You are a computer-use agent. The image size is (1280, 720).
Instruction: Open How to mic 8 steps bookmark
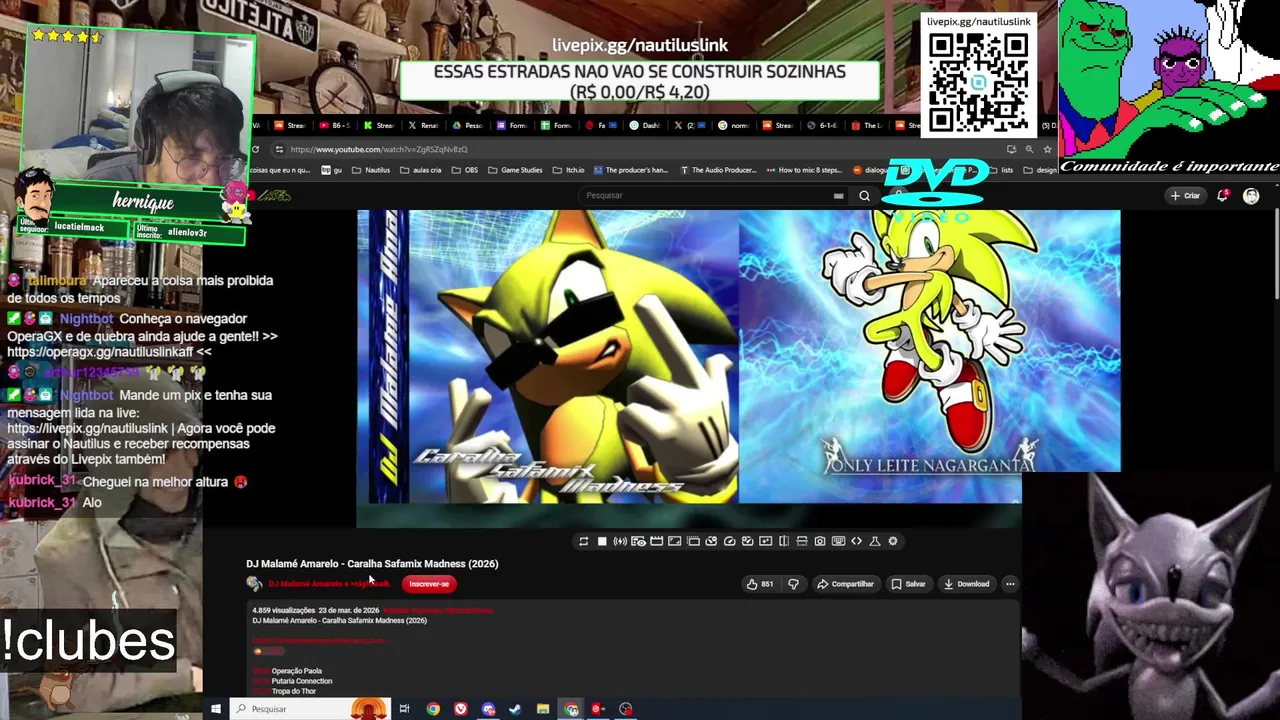point(804,170)
